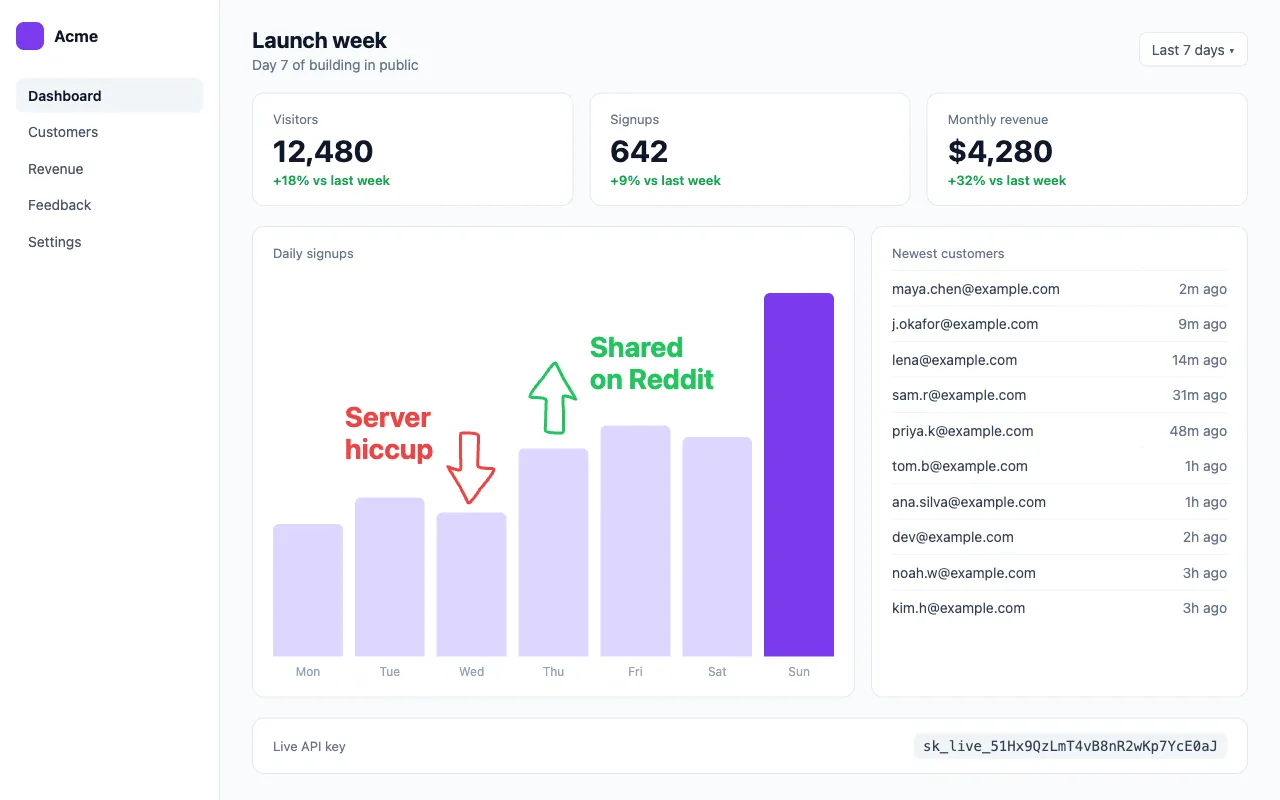
Task: Open Settings from the sidebar
Action: (x=109, y=242)
